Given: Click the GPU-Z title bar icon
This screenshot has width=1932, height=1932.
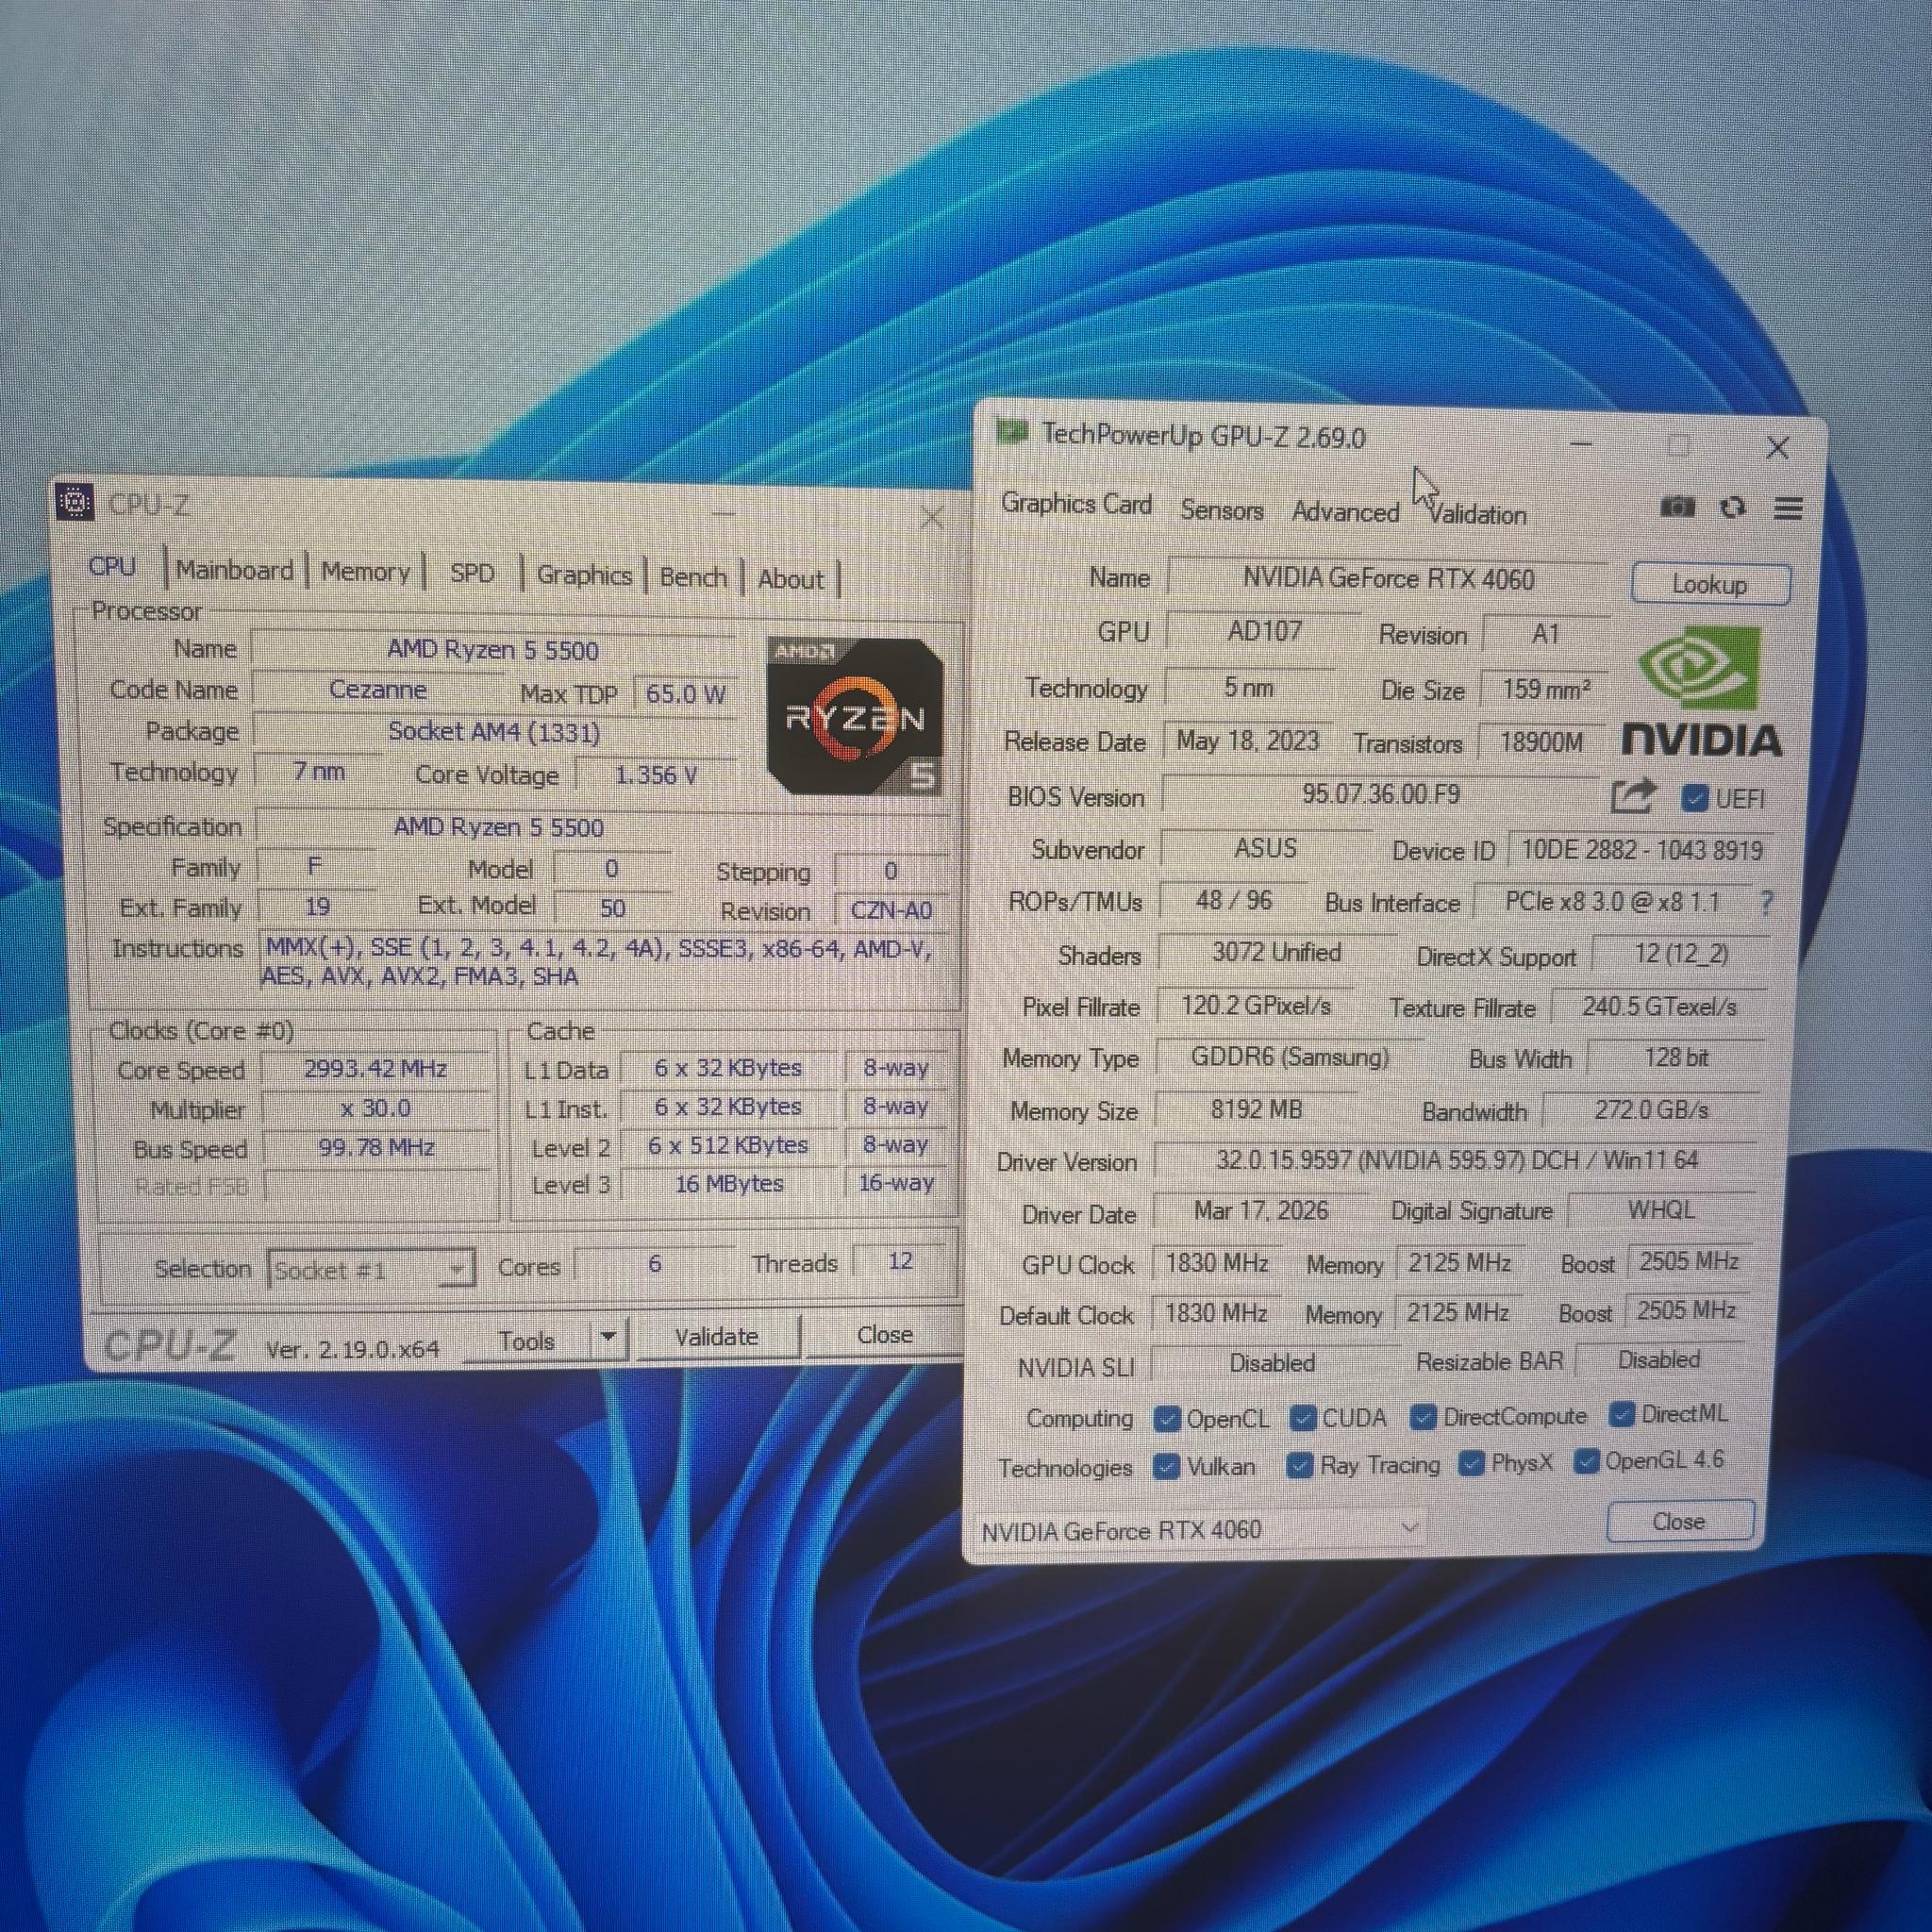Looking at the screenshot, I should [1011, 432].
